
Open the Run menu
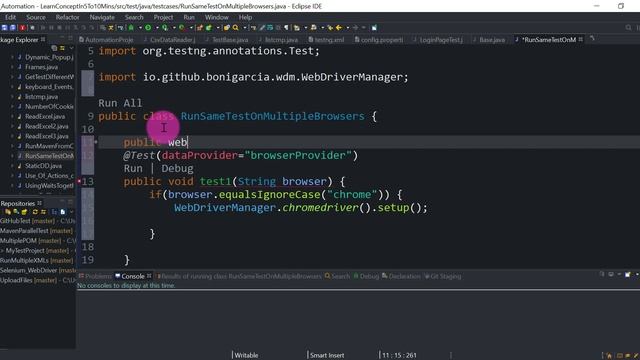point(189,17)
